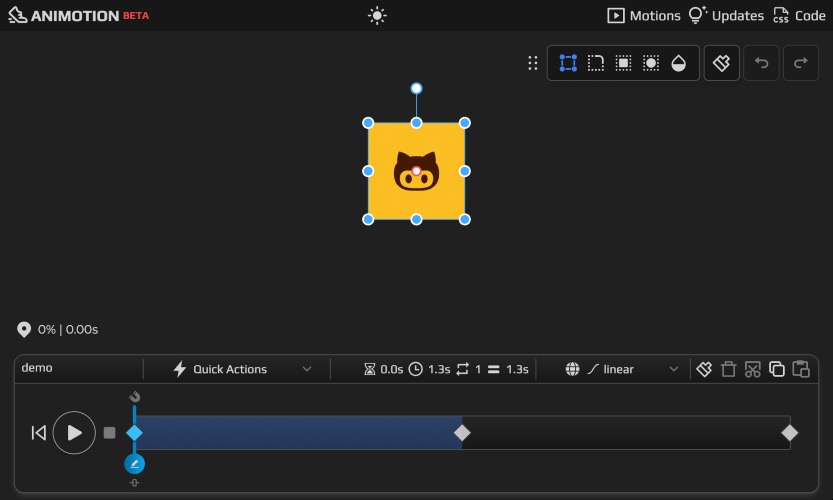Click the top-right resize handle

[465, 123]
